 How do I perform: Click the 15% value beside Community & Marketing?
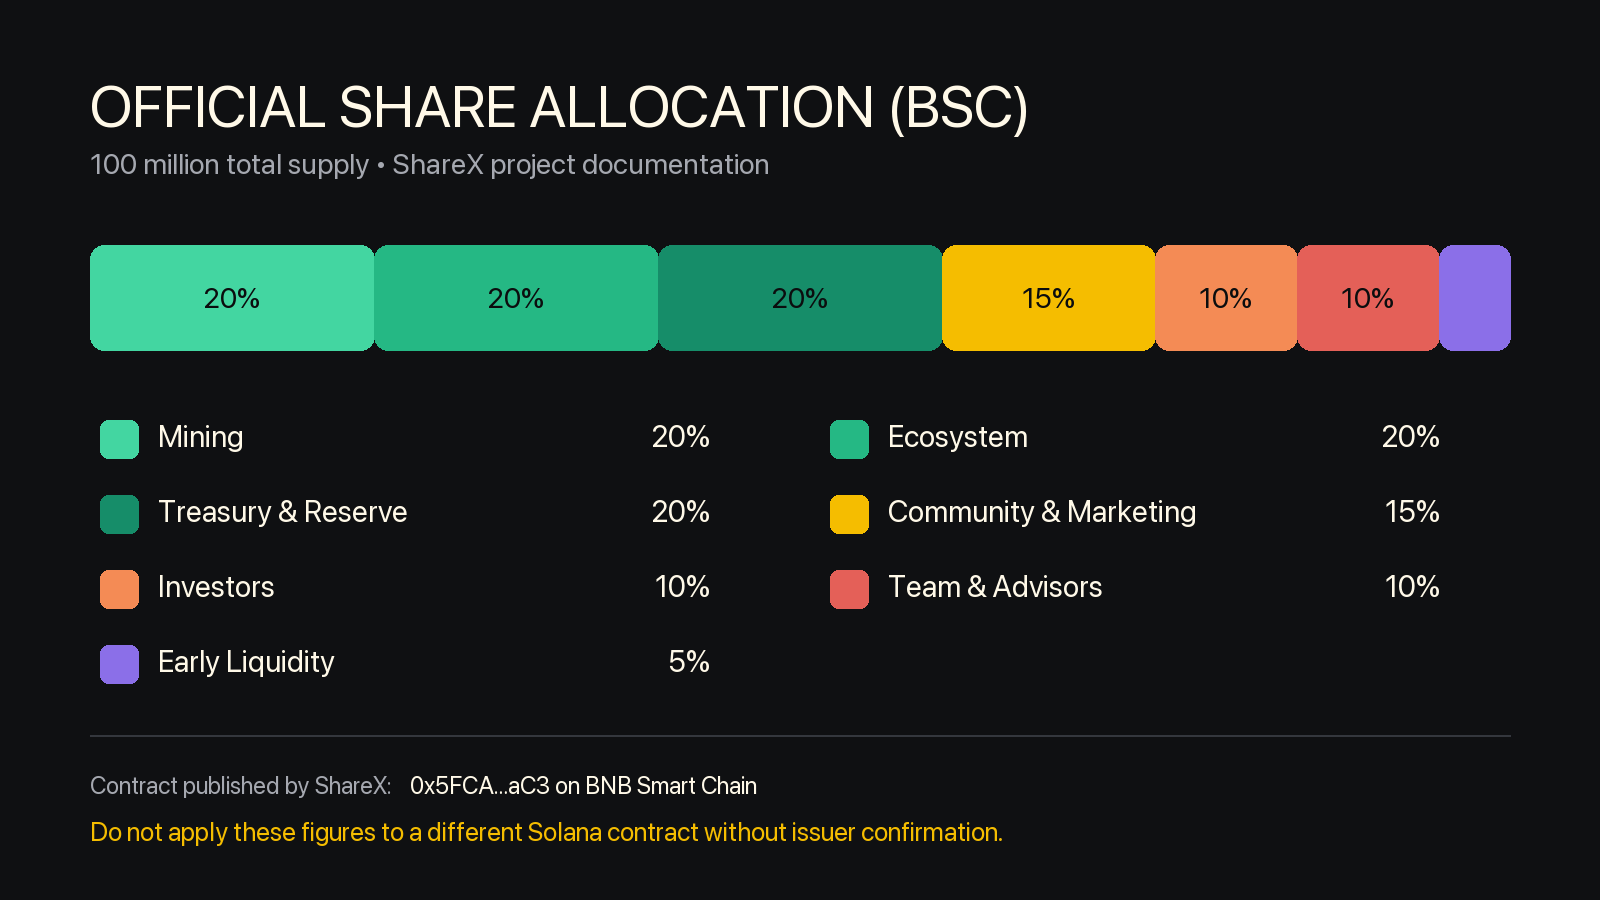[1412, 512]
